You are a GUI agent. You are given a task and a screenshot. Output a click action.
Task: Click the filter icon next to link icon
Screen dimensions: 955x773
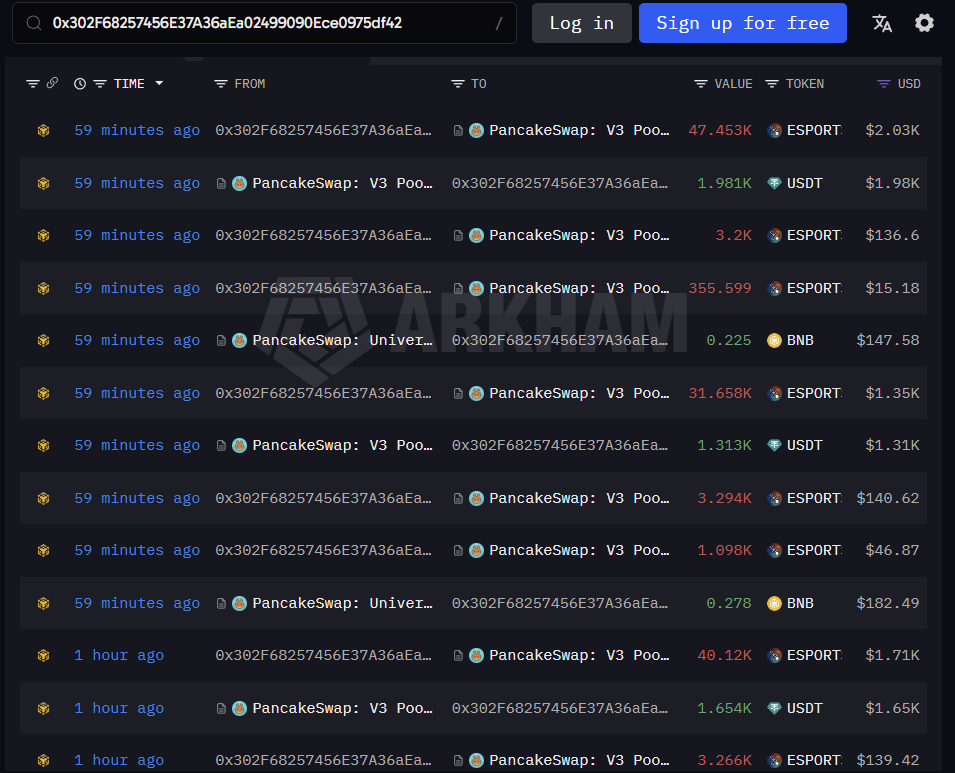tap(33, 83)
